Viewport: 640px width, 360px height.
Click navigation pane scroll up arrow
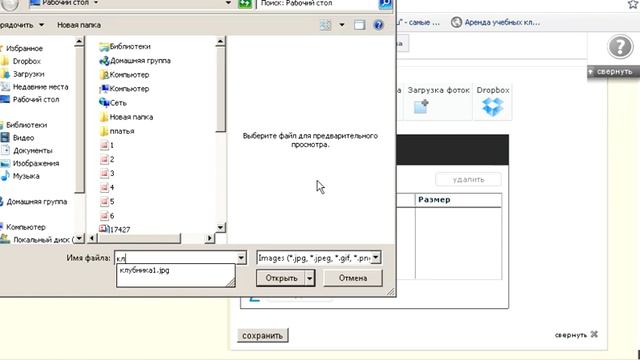tap(79, 41)
